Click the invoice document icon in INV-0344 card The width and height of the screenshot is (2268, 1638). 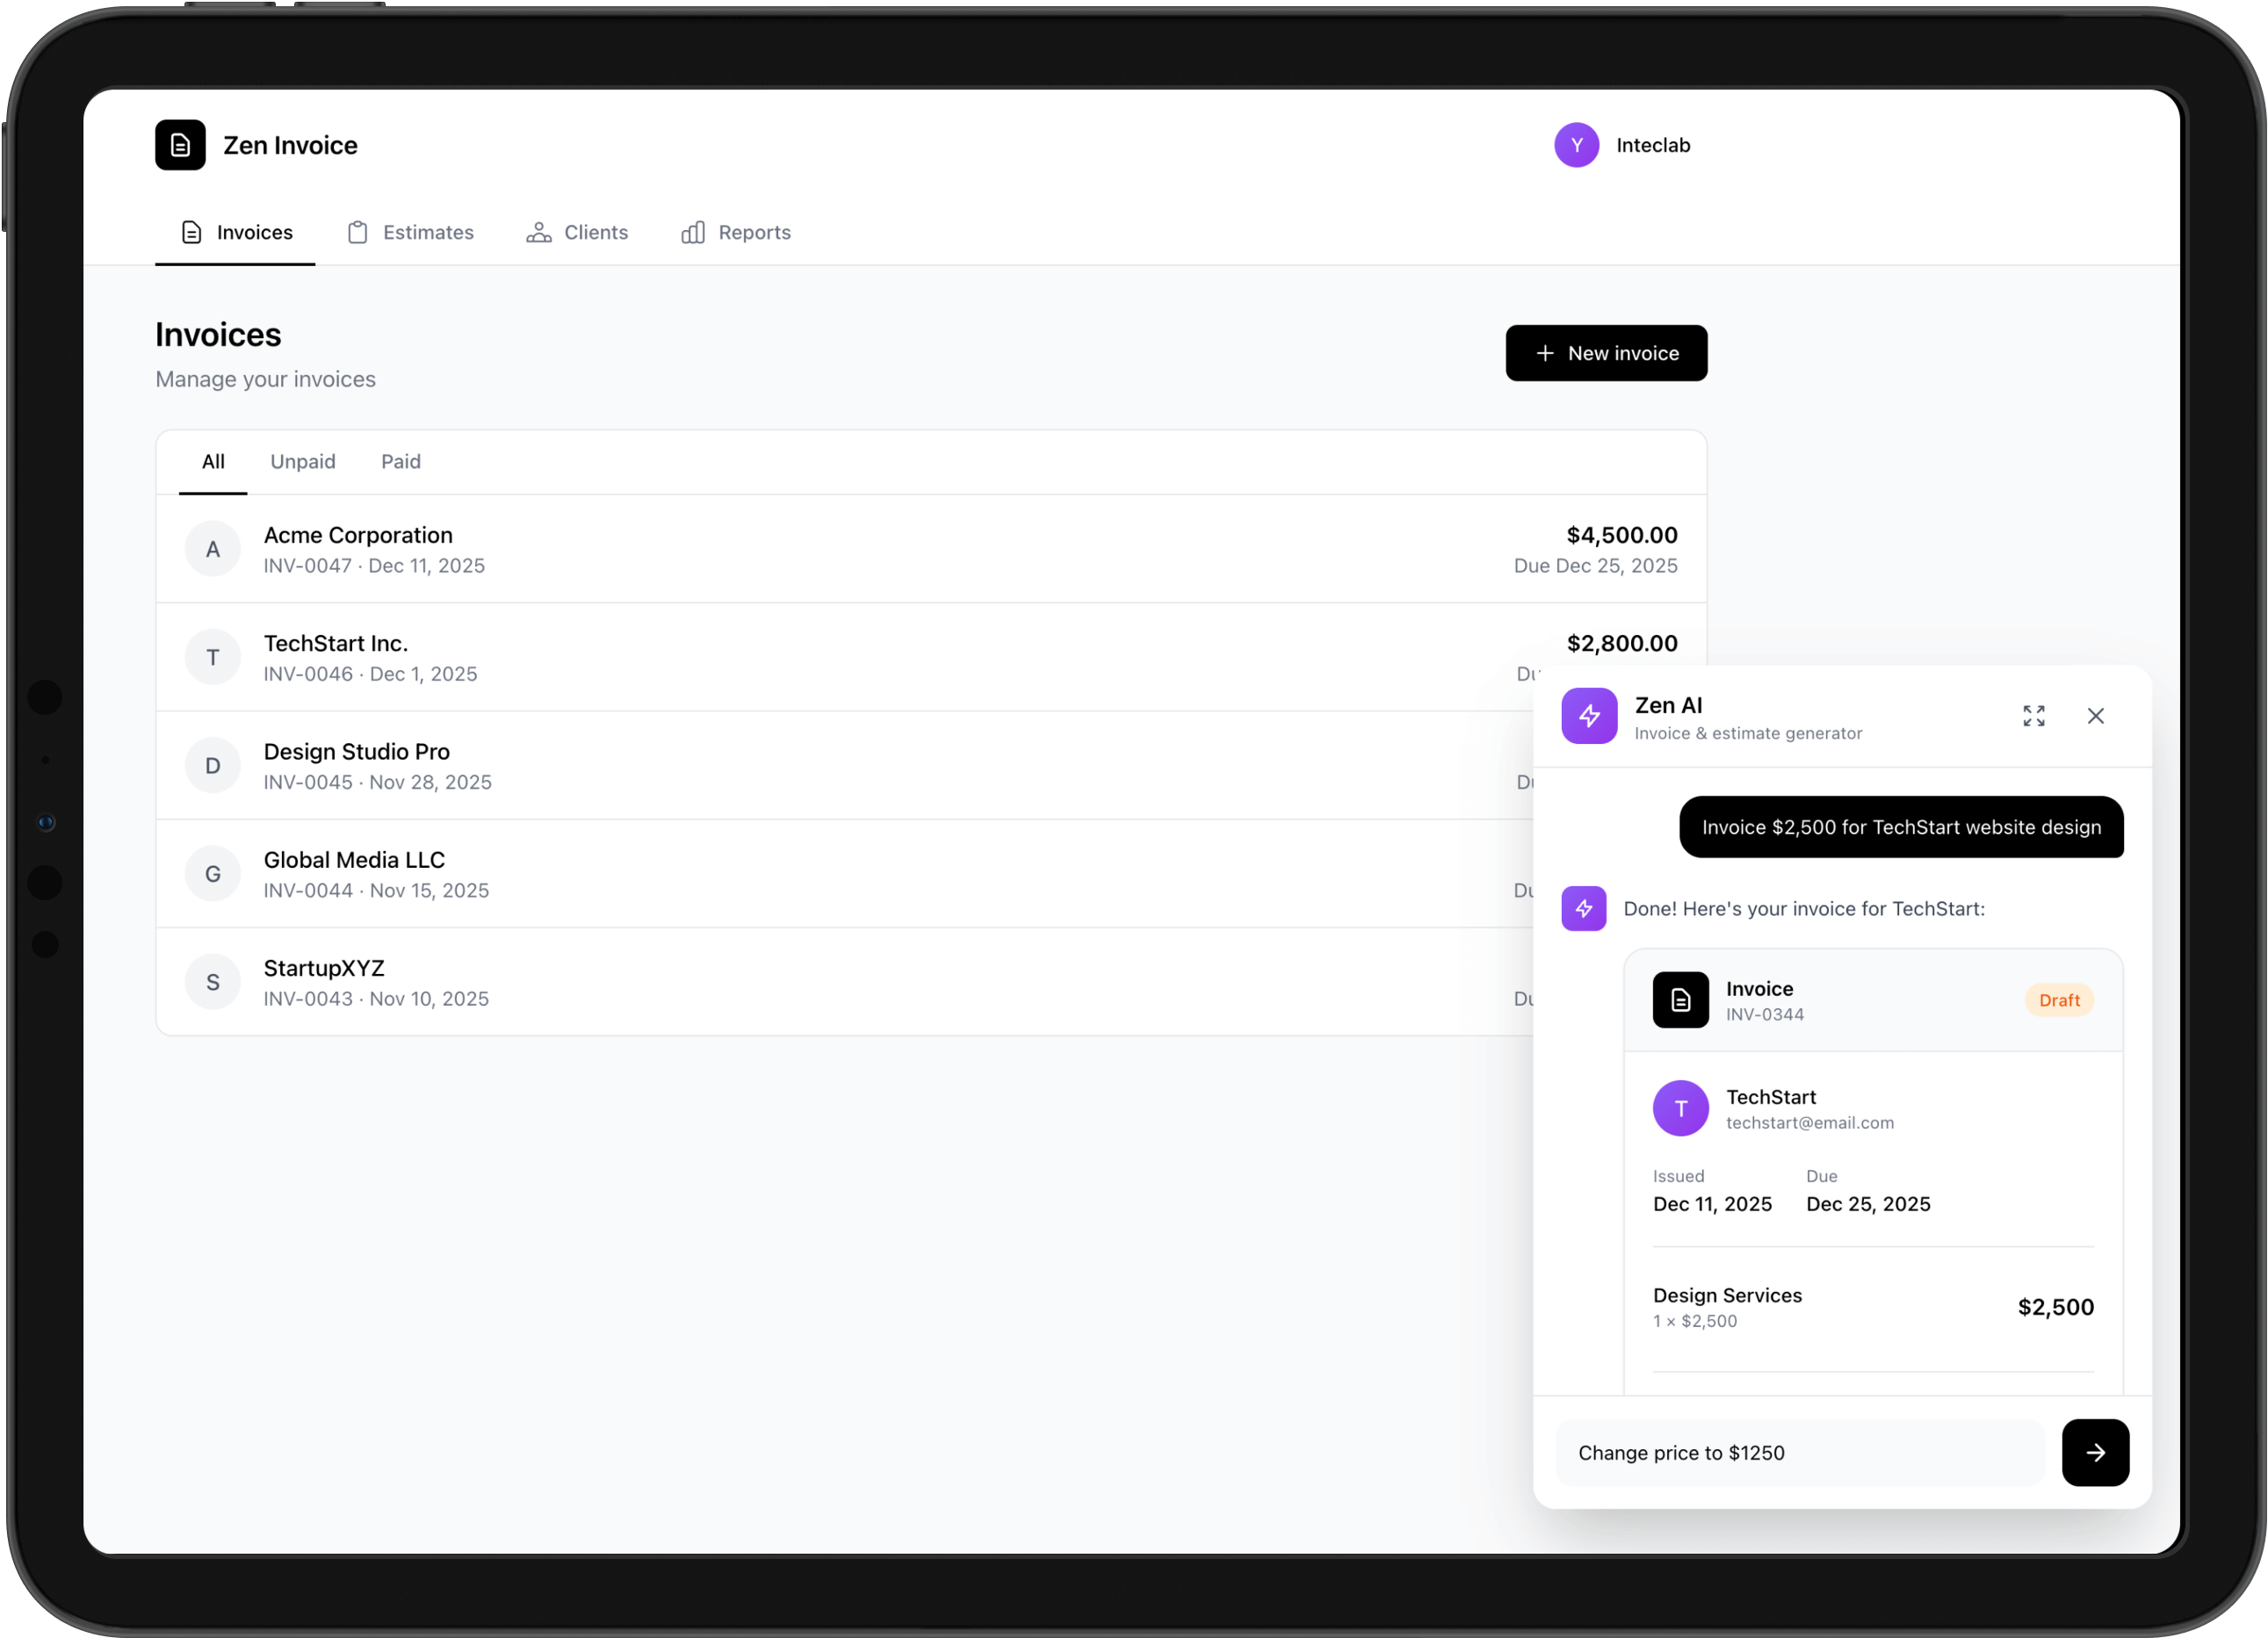(1680, 1000)
